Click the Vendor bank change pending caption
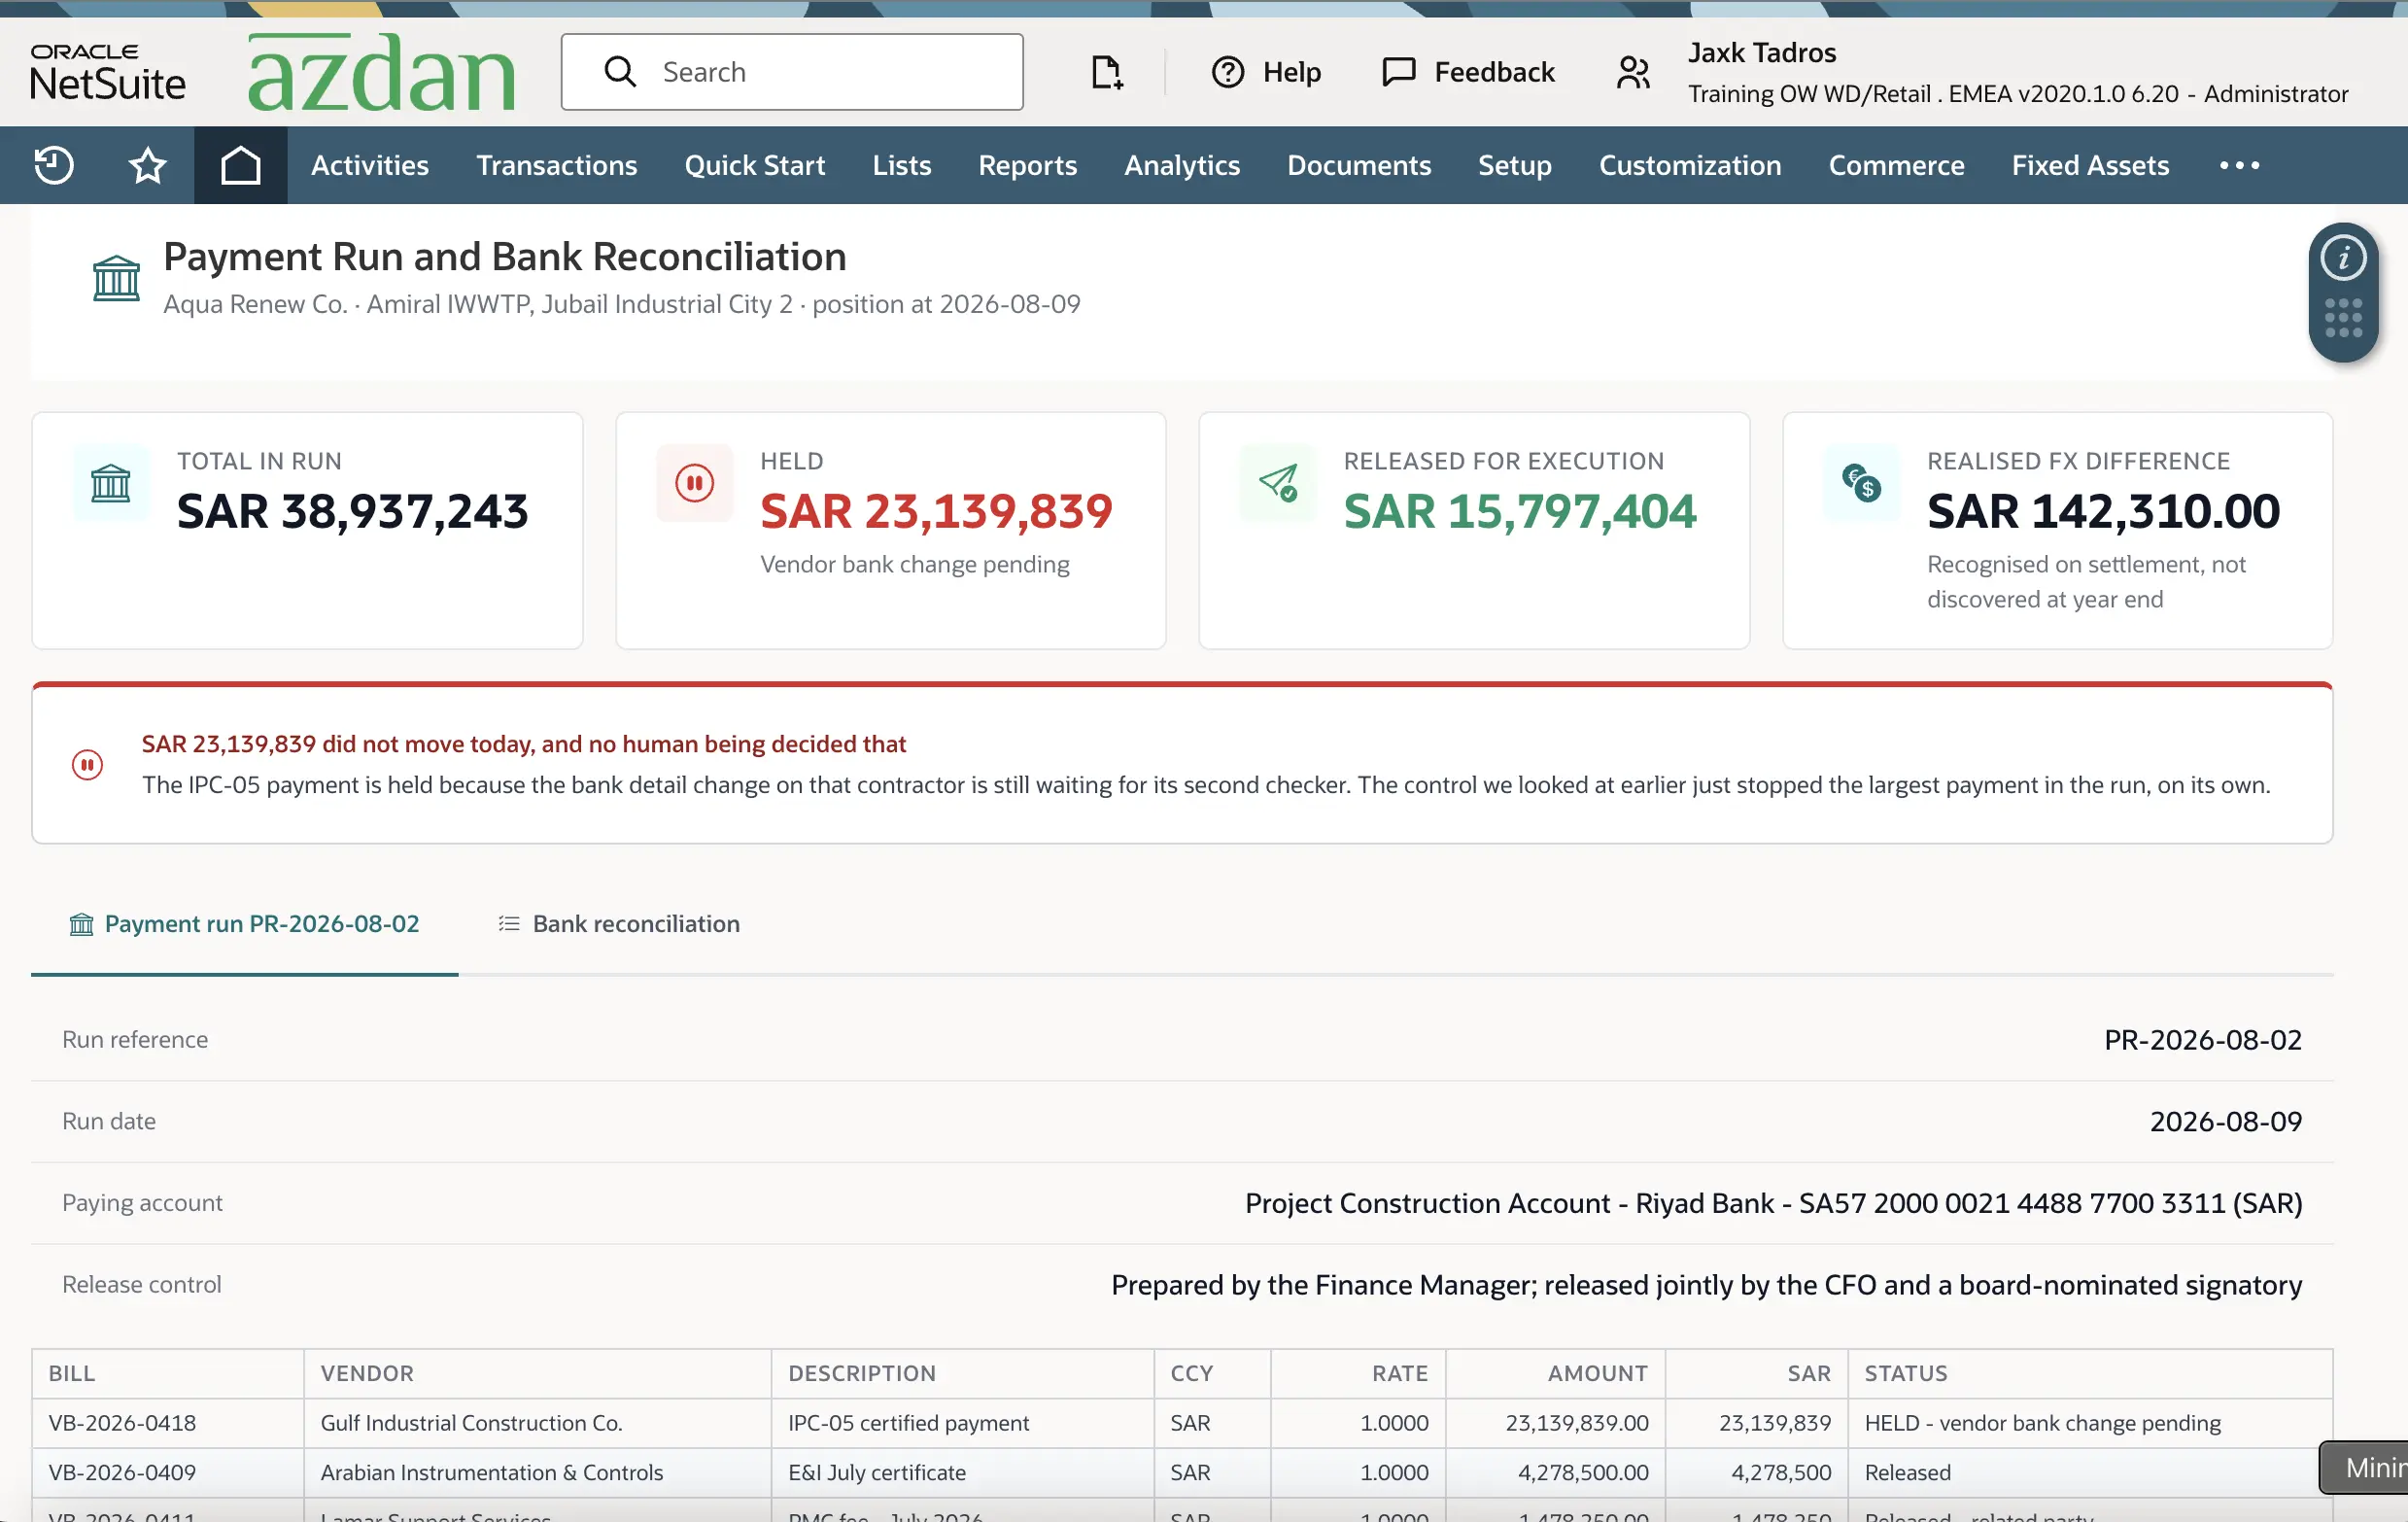Viewport: 2408px width, 1522px height. 914,565
